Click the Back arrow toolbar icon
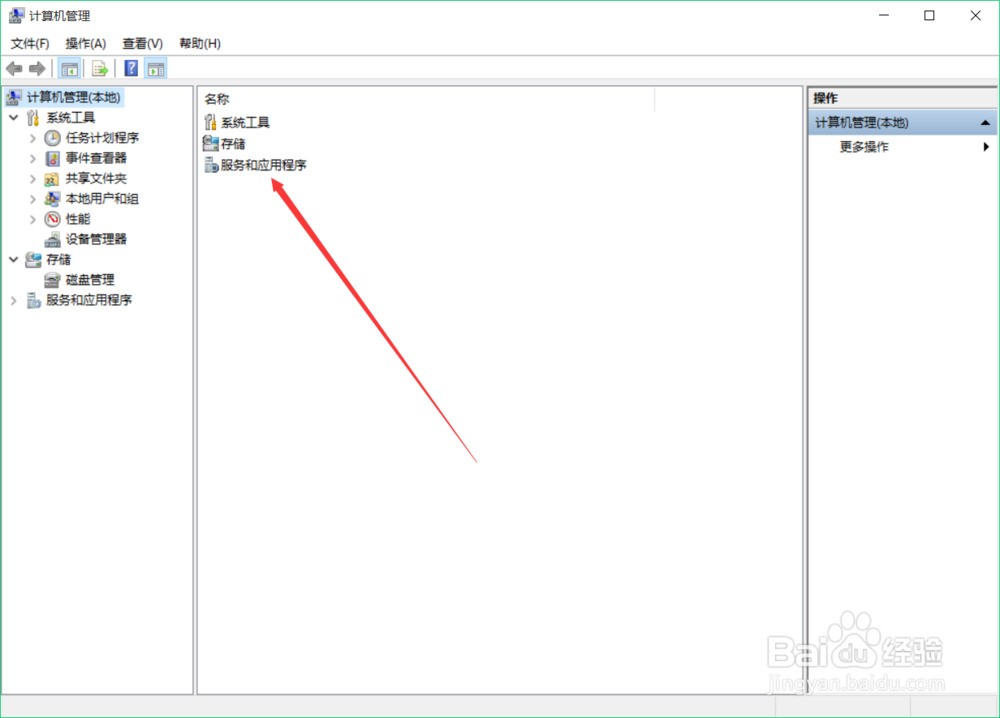The height and width of the screenshot is (718, 1000). 14,68
